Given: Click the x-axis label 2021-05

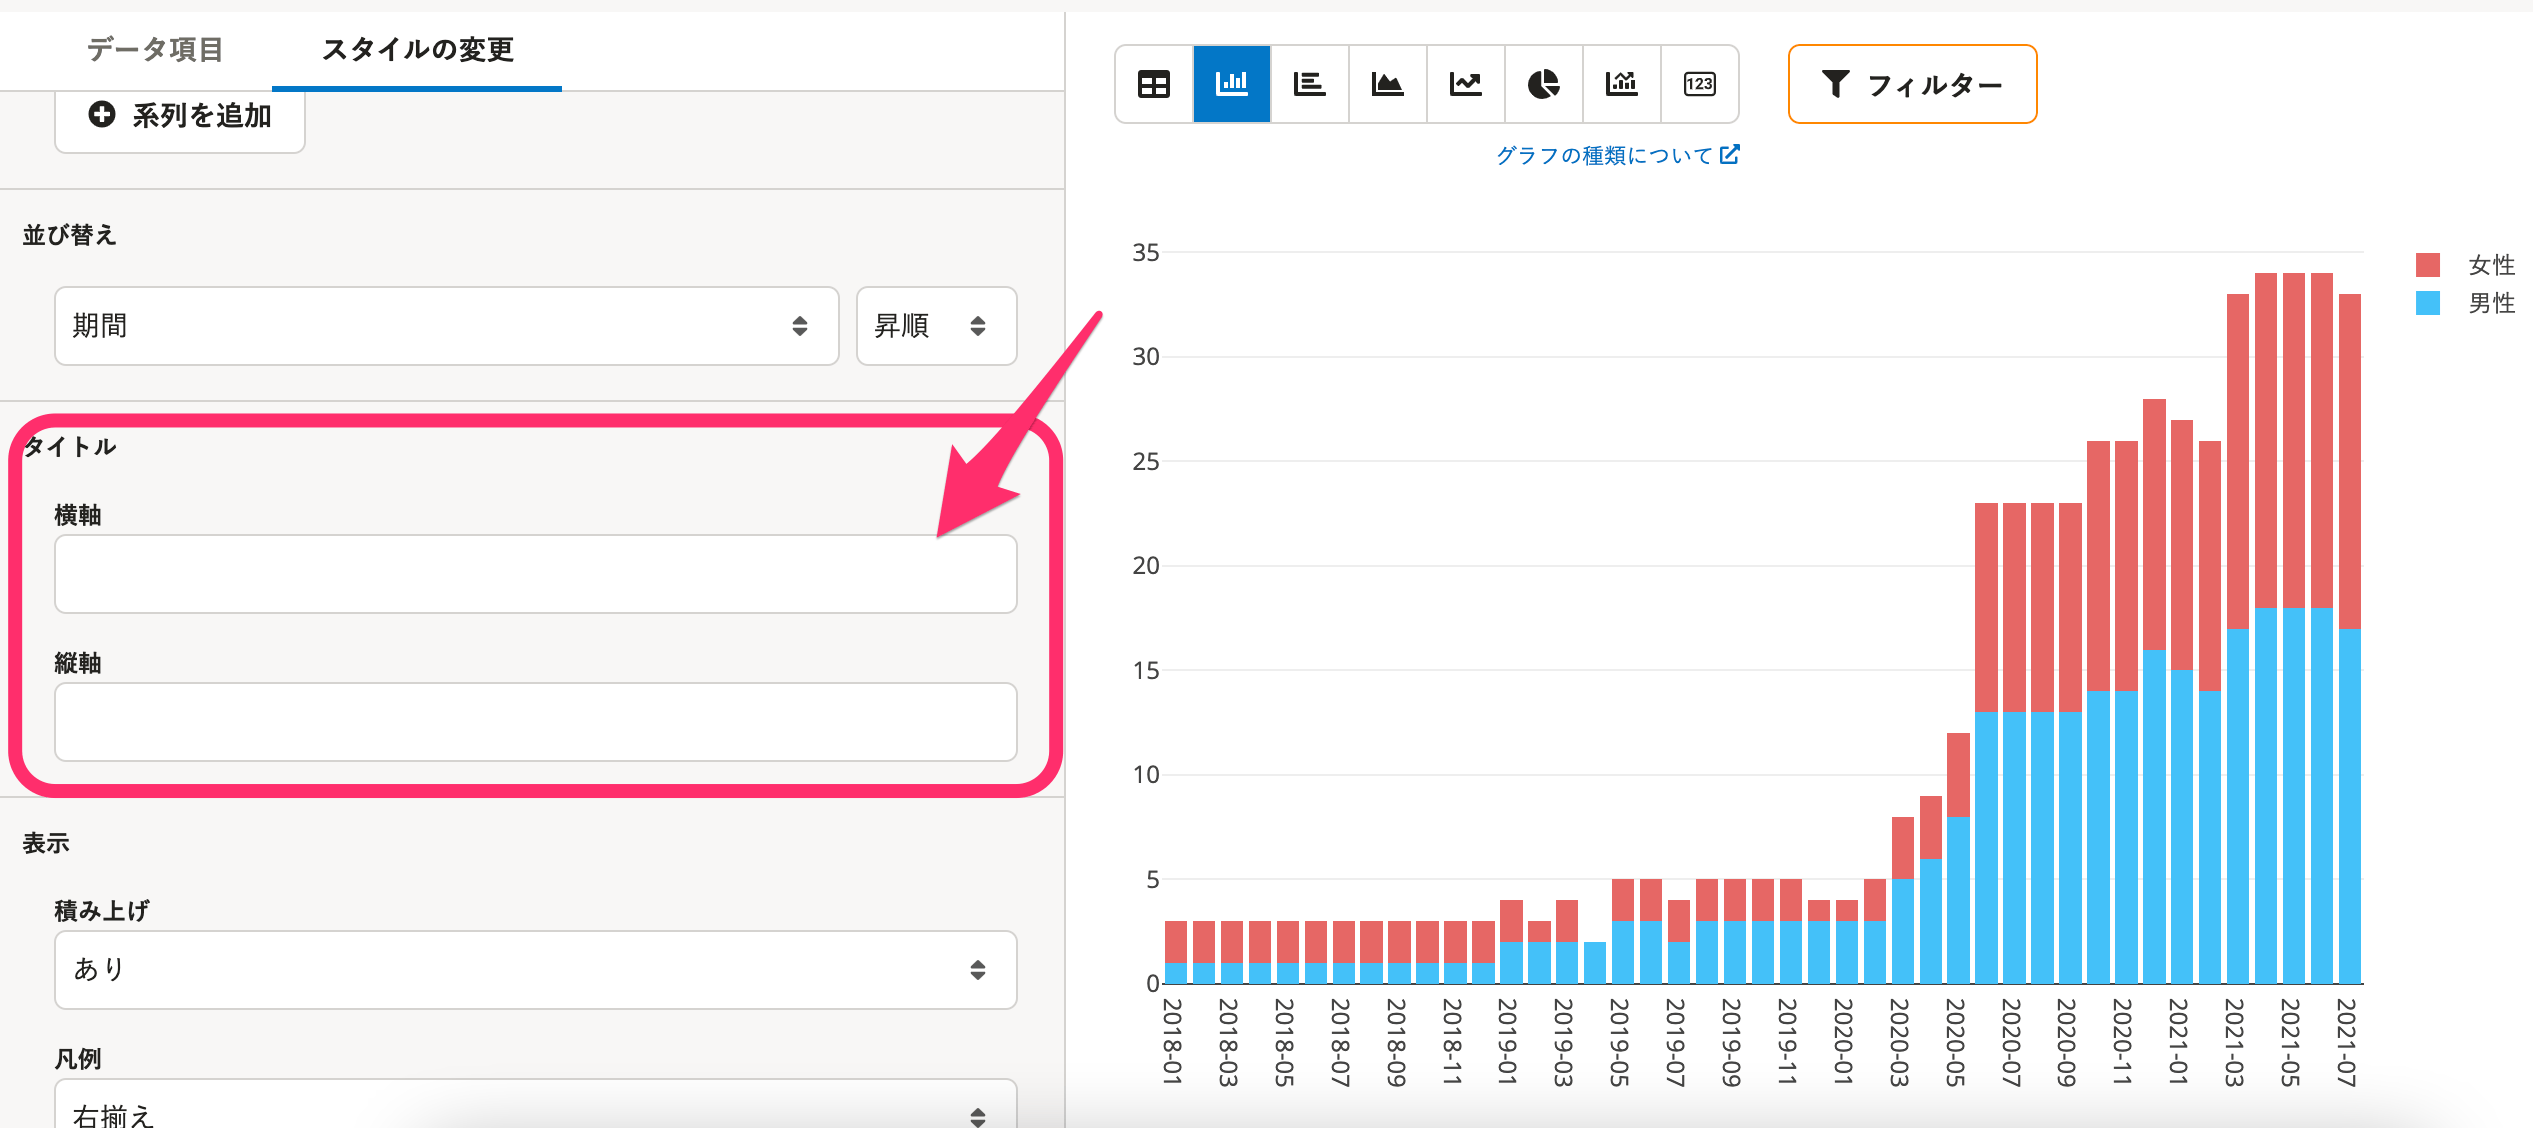Looking at the screenshot, I should 2291,1041.
